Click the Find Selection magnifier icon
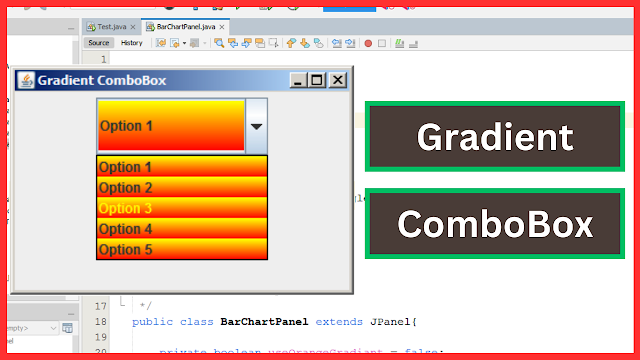Viewport: 640px width, 360px height. [x=219, y=43]
